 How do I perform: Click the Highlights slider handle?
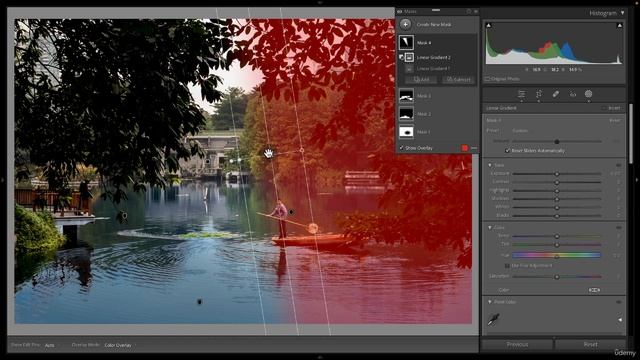557,191
